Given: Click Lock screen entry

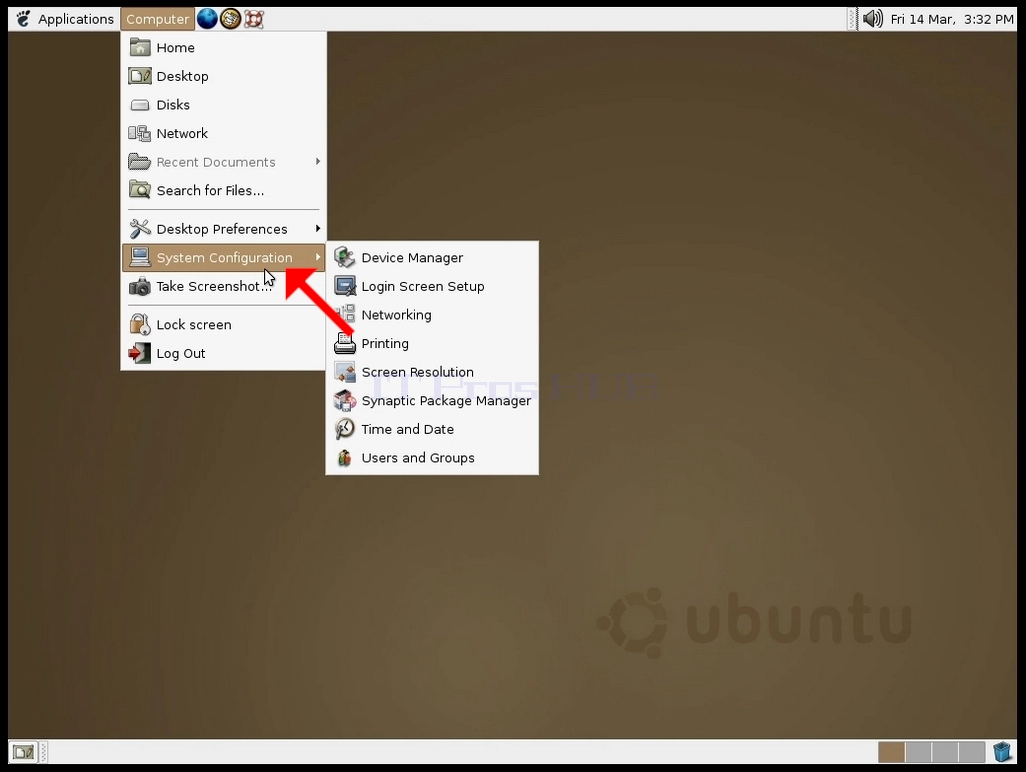Looking at the screenshot, I should click(224, 325).
